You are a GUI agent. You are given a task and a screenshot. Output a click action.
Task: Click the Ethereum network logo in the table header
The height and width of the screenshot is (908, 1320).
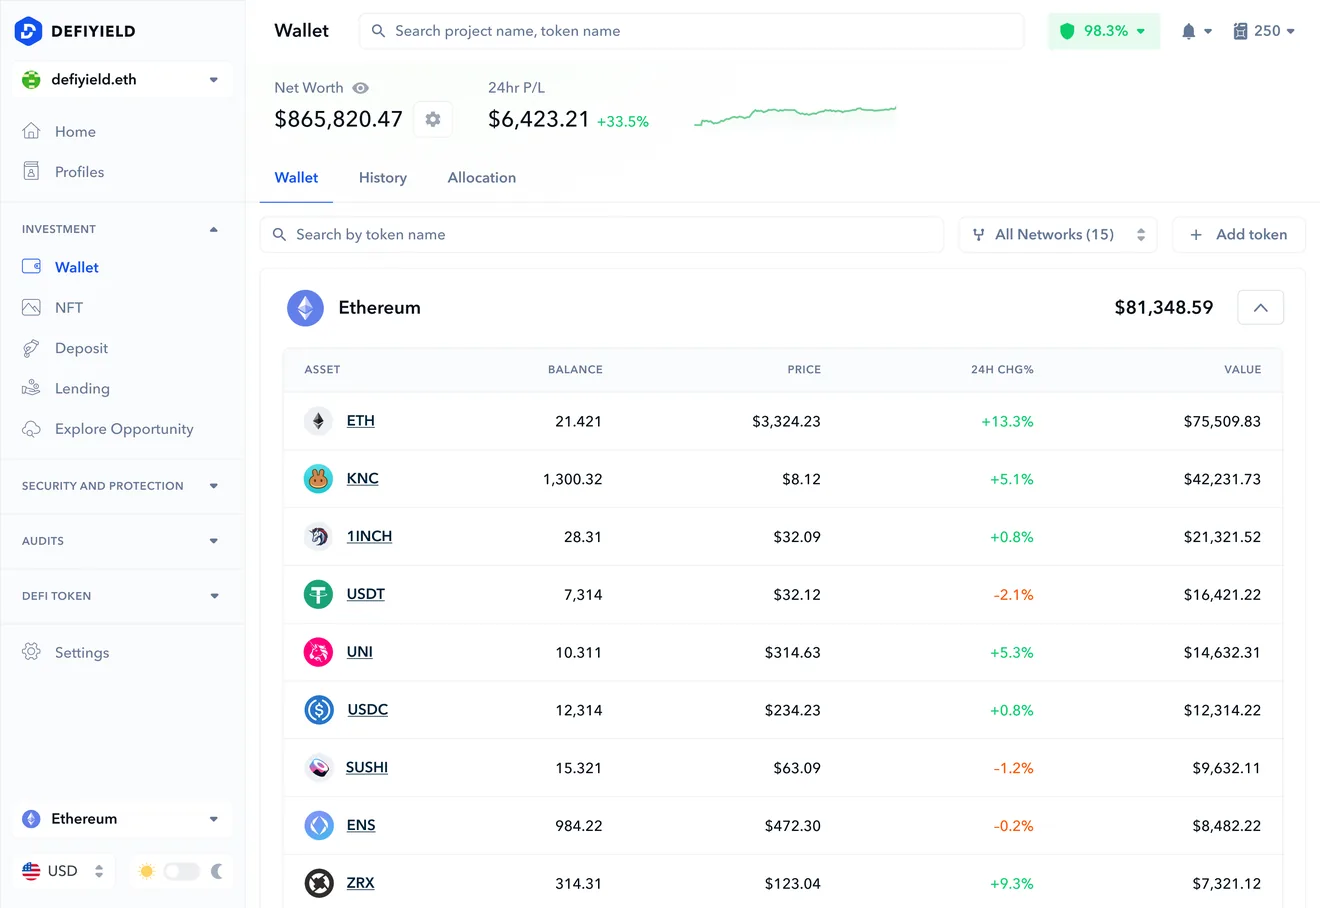point(305,308)
